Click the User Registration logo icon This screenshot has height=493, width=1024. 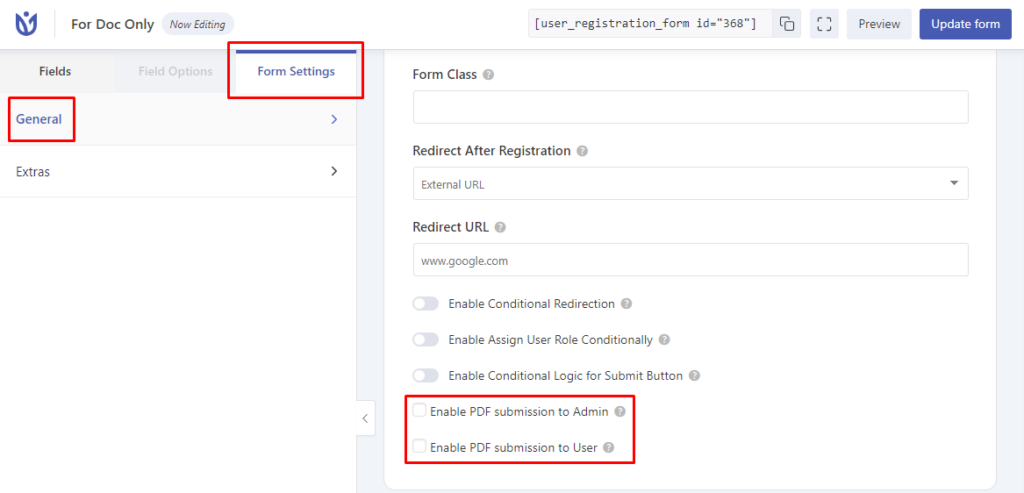tap(26, 24)
